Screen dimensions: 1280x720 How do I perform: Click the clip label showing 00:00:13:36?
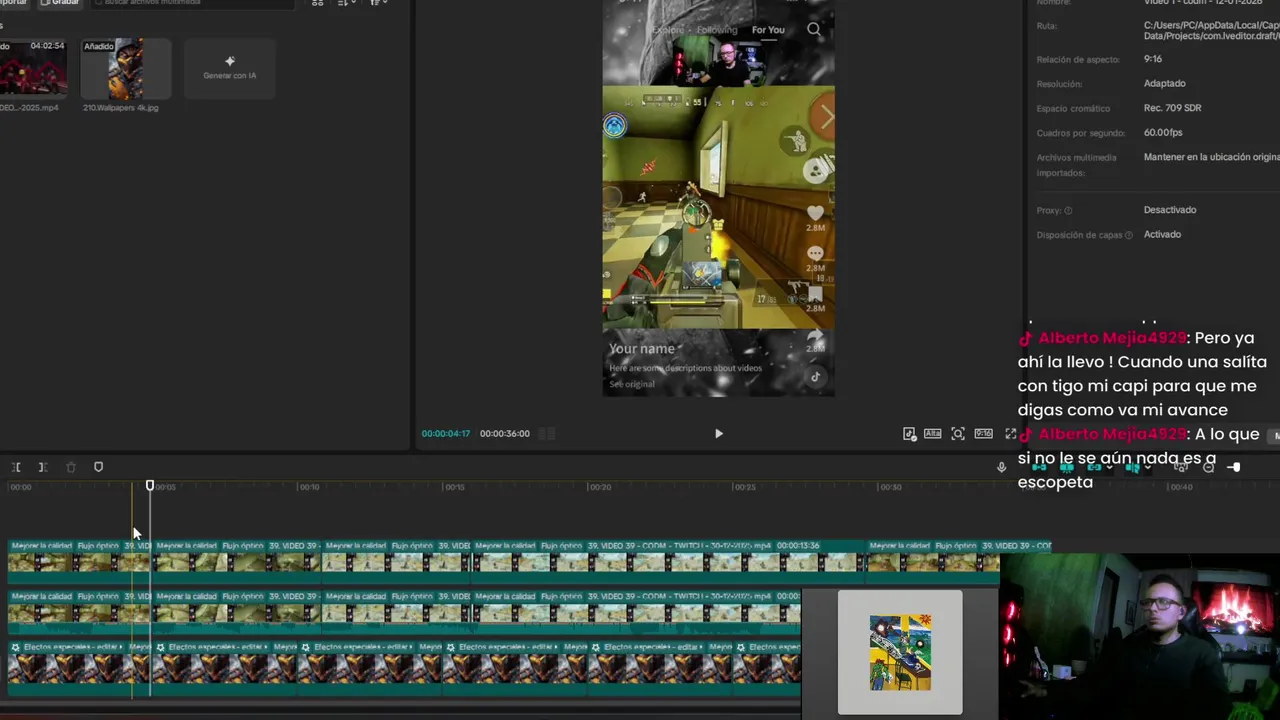[x=798, y=546]
